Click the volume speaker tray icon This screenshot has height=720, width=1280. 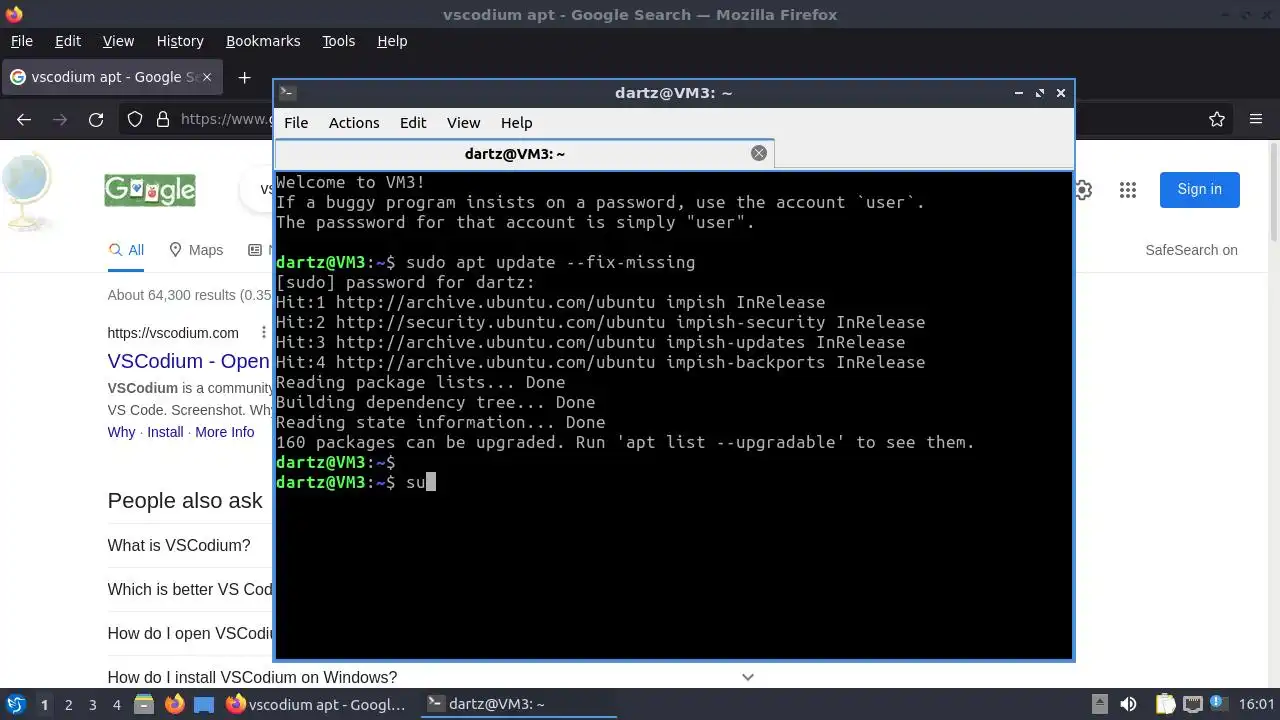click(1128, 704)
